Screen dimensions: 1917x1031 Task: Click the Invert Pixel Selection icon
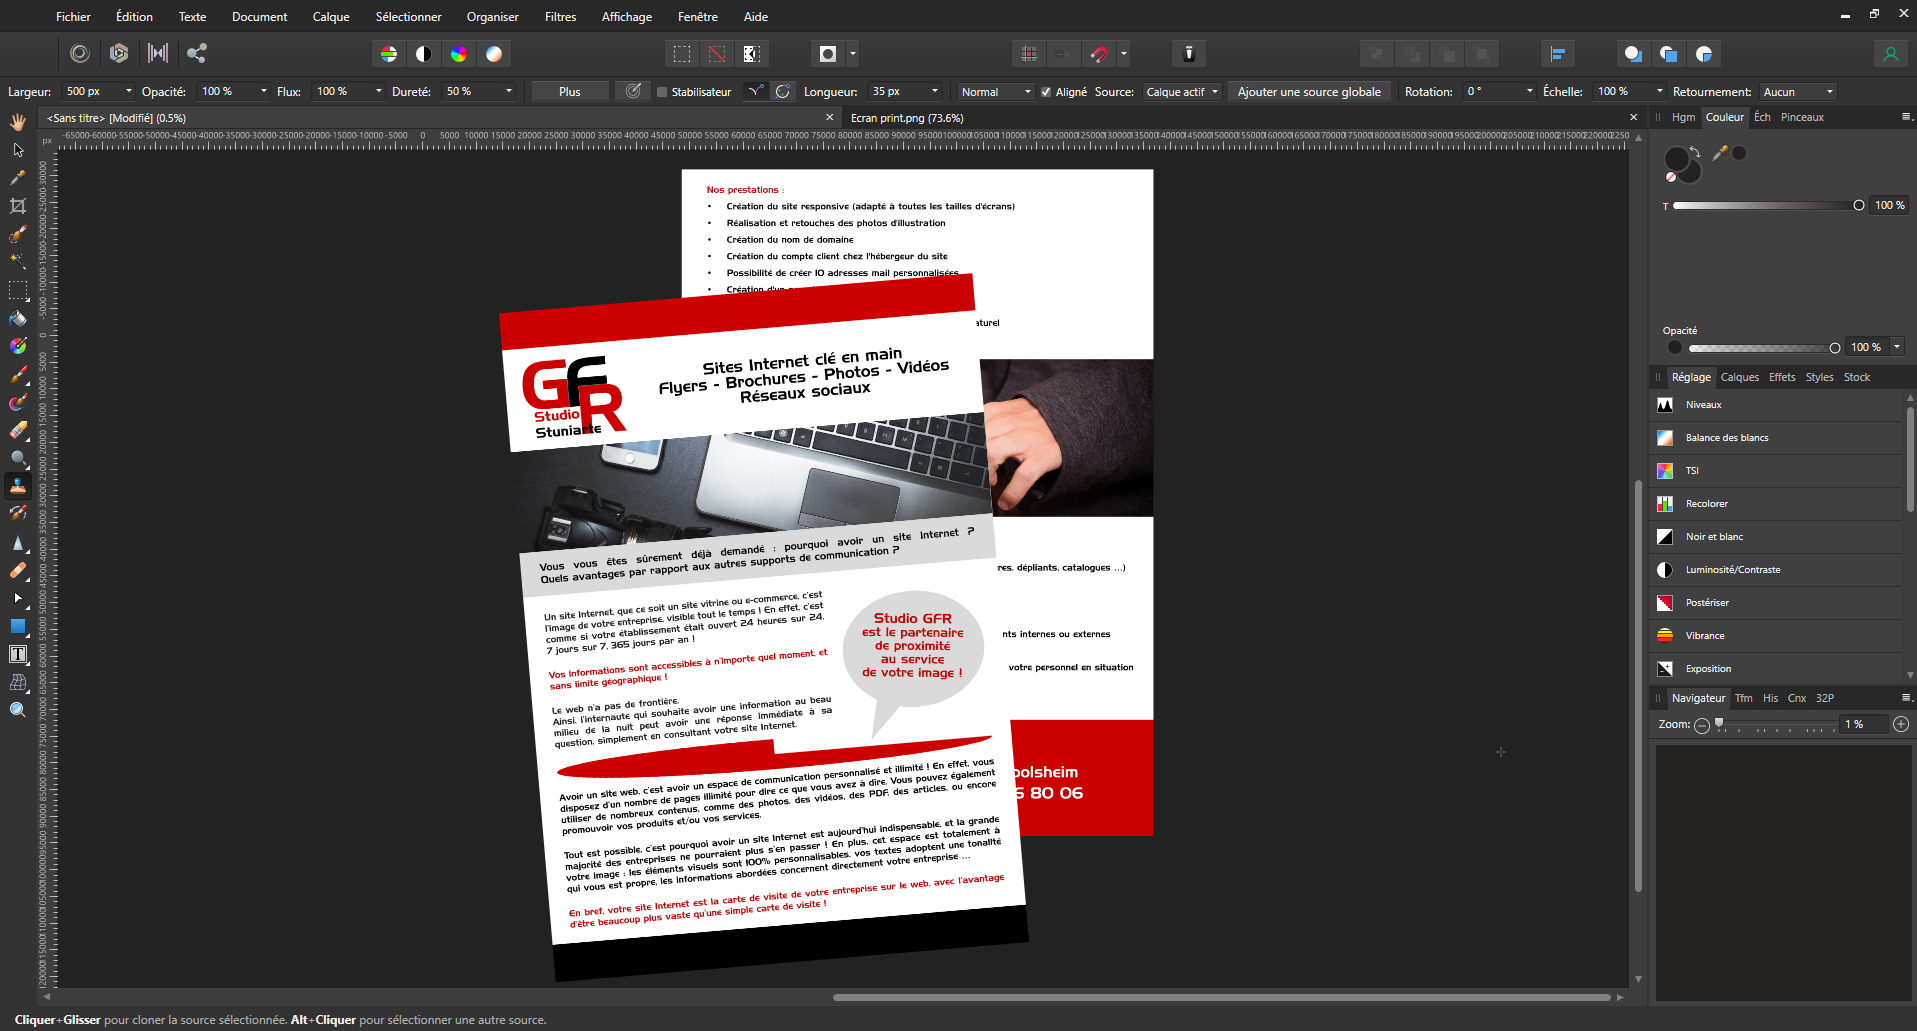(x=752, y=54)
